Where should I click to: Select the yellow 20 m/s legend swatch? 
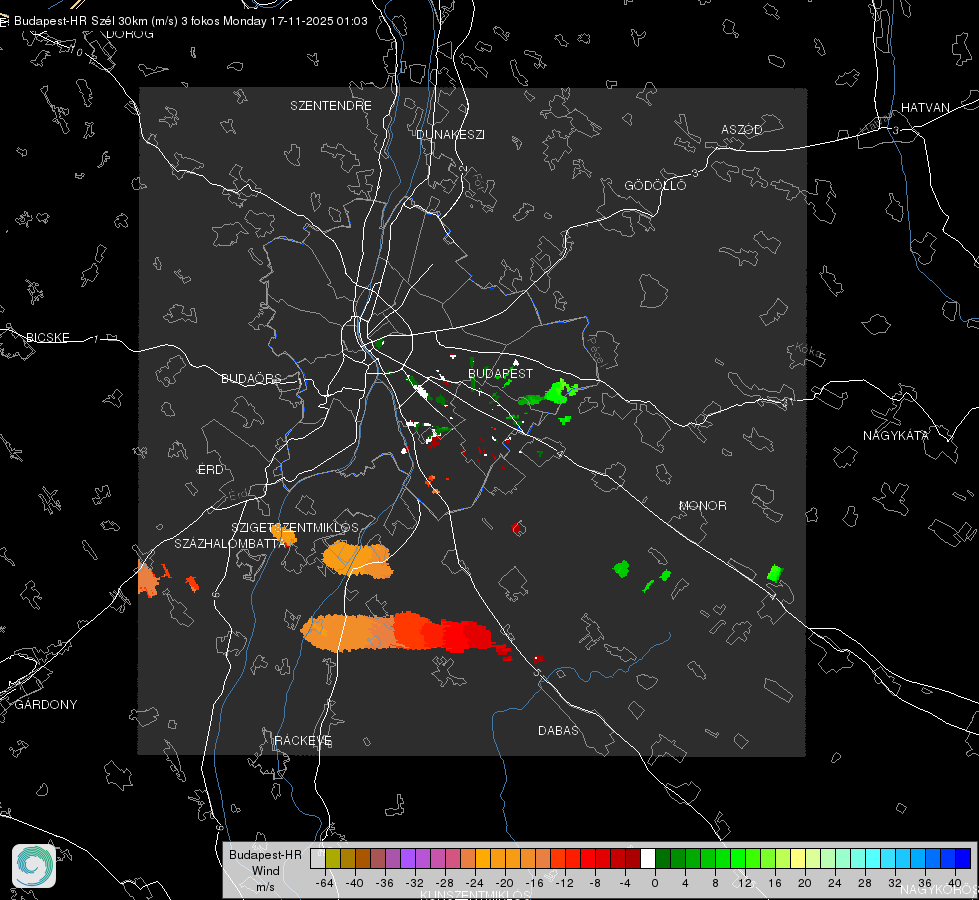[x=798, y=858]
